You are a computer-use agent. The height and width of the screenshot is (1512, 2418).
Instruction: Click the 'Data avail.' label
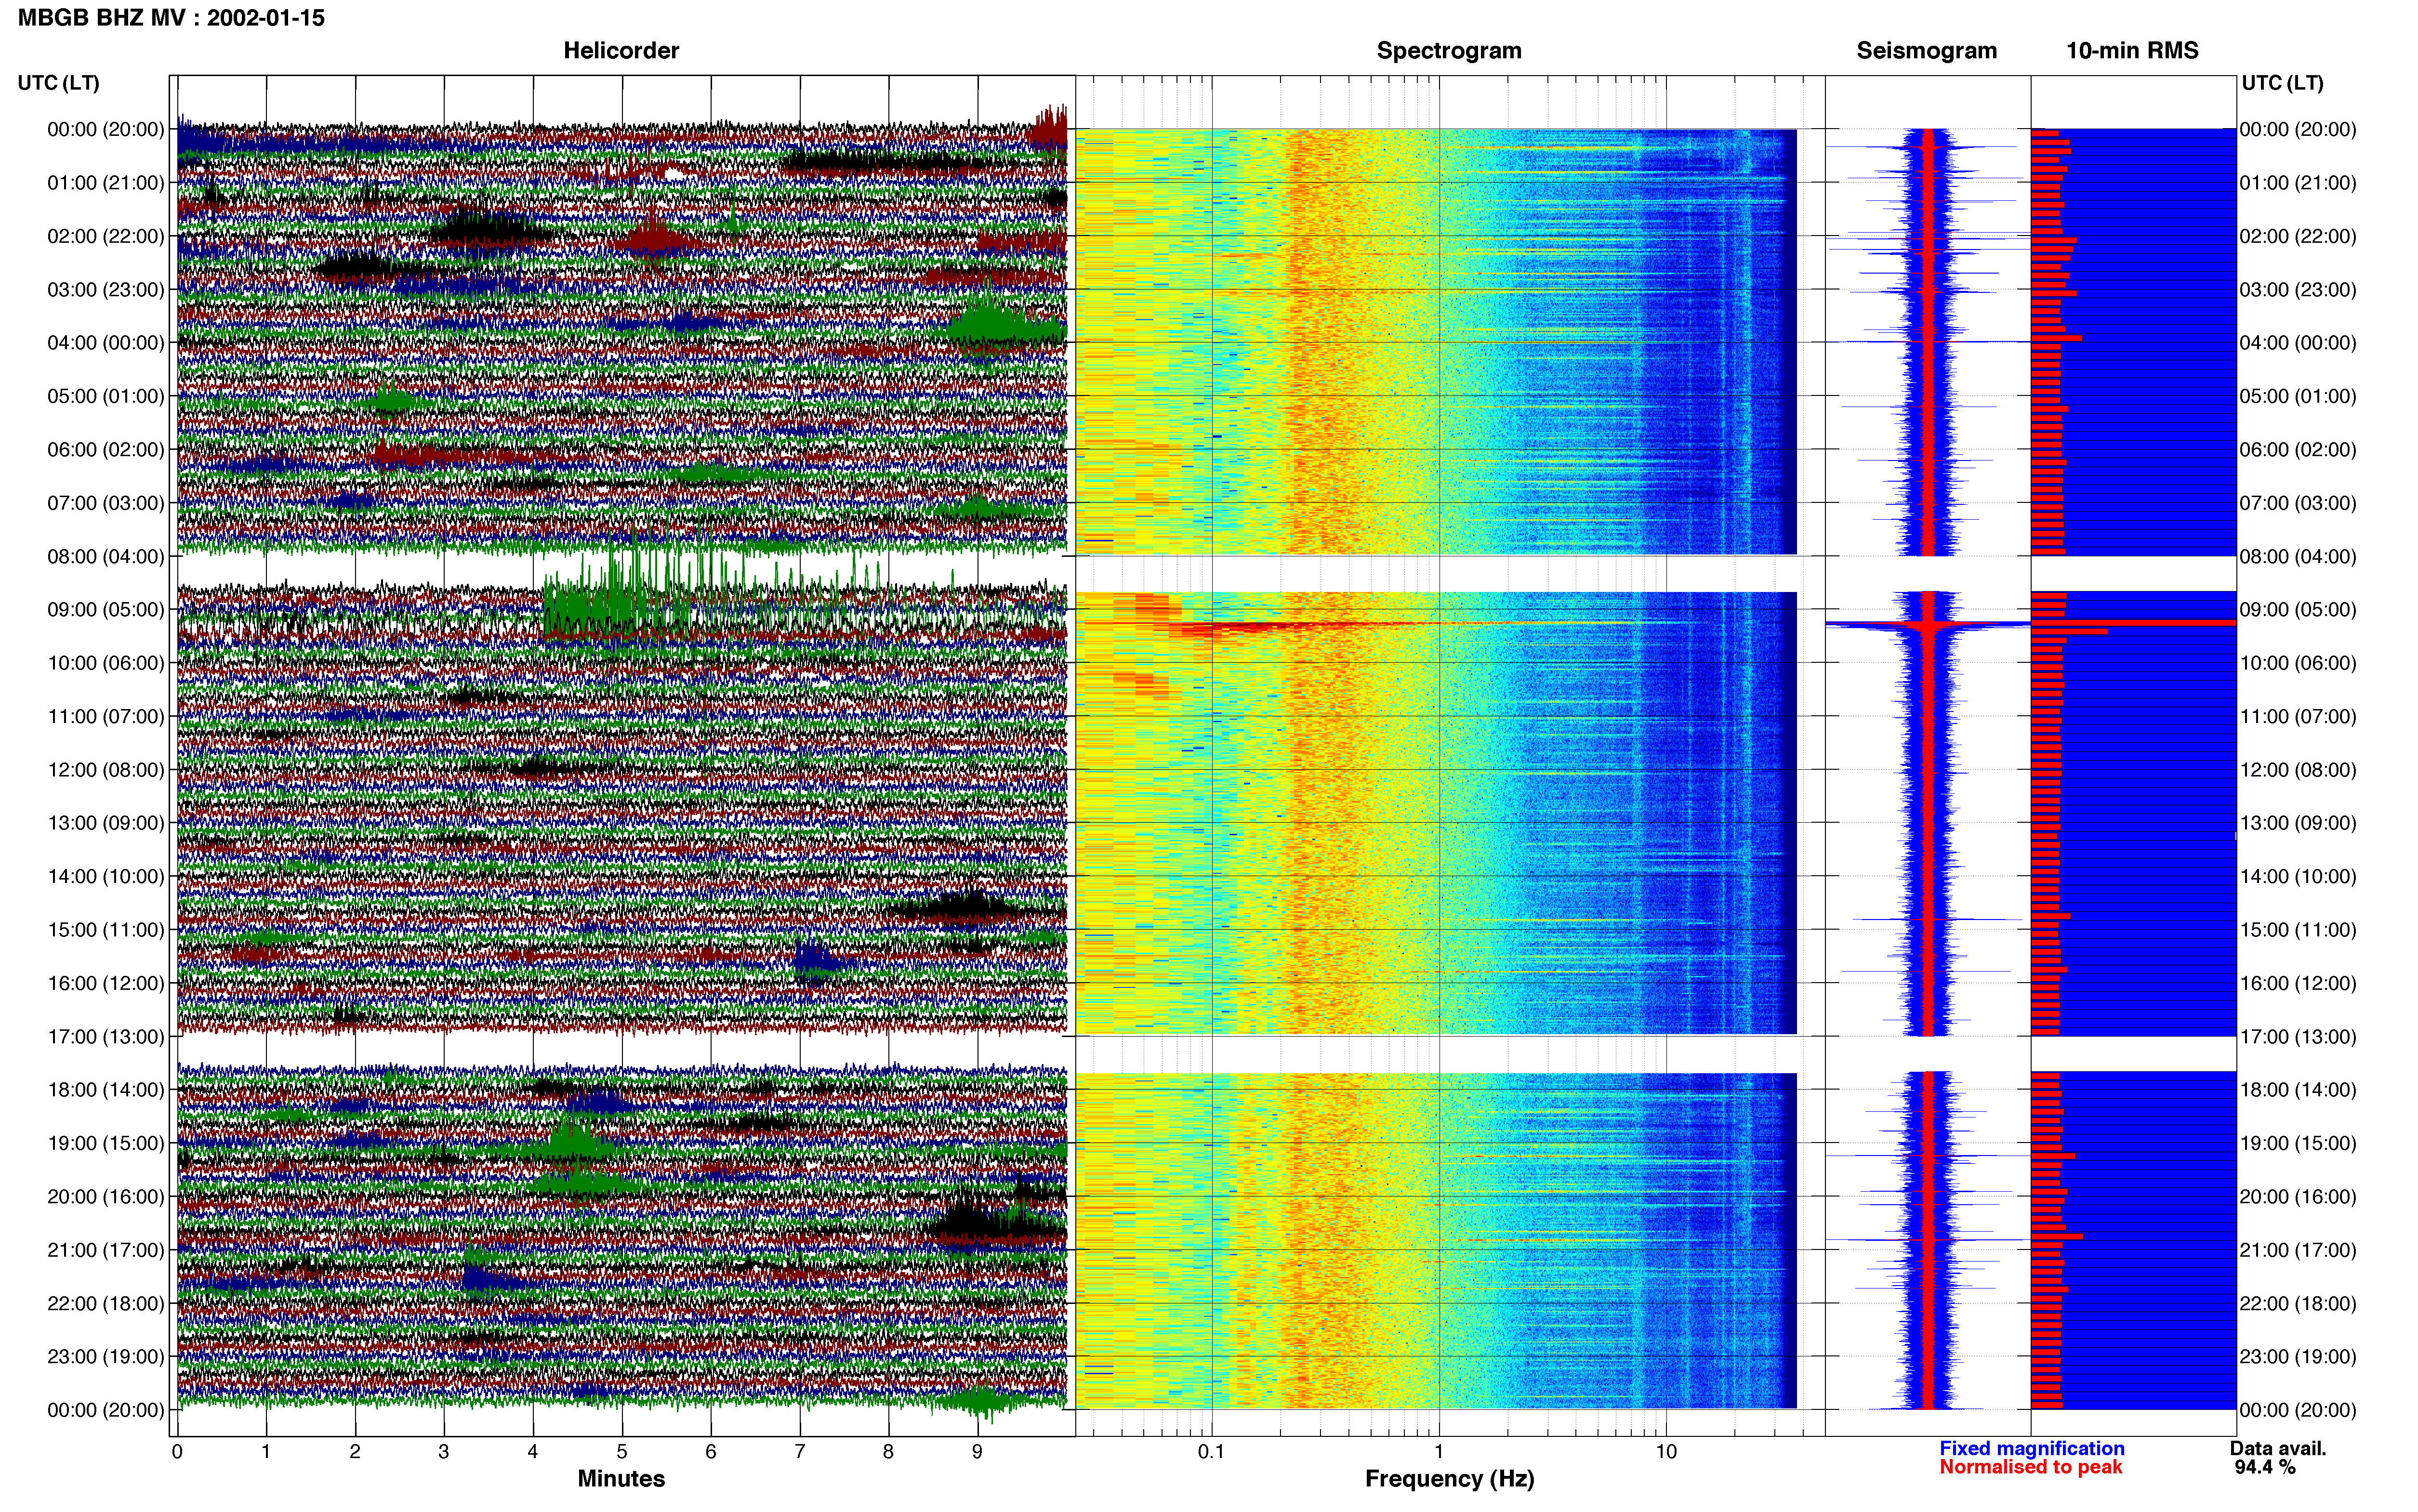pos(2278,1448)
